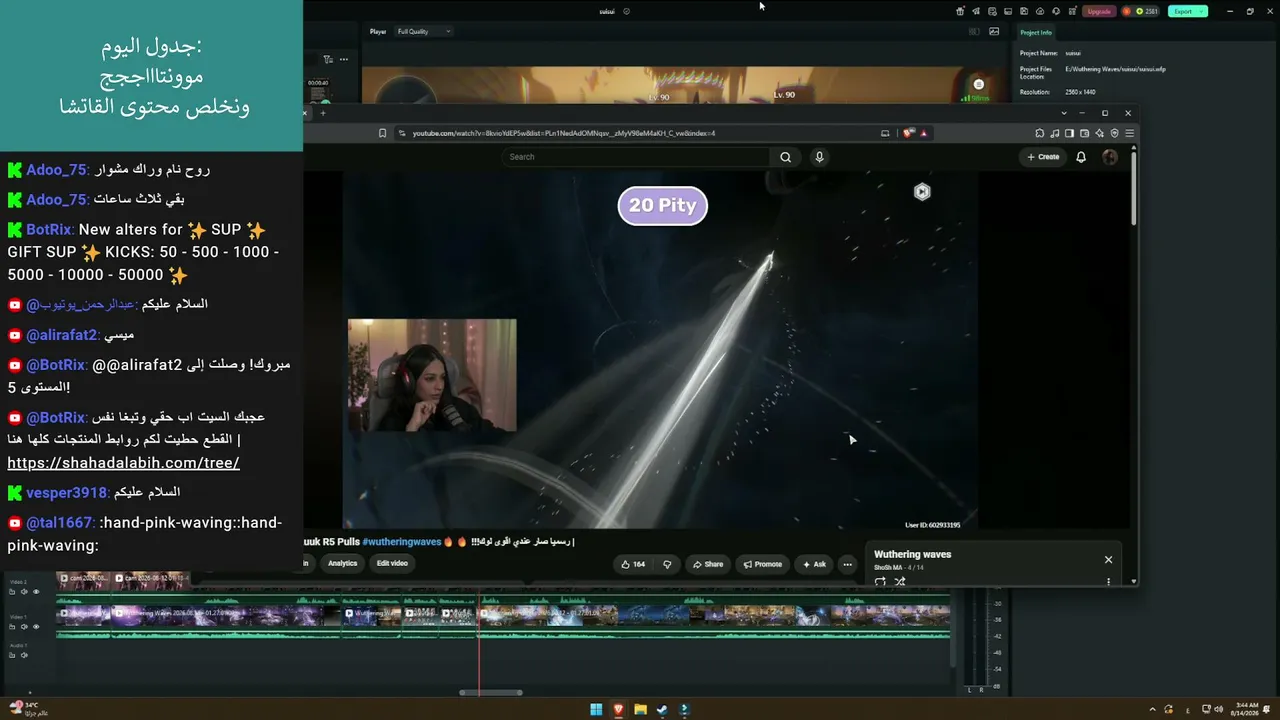Toggle loop for the Wuthering waves playlist
The height and width of the screenshot is (720, 1280).
point(880,581)
